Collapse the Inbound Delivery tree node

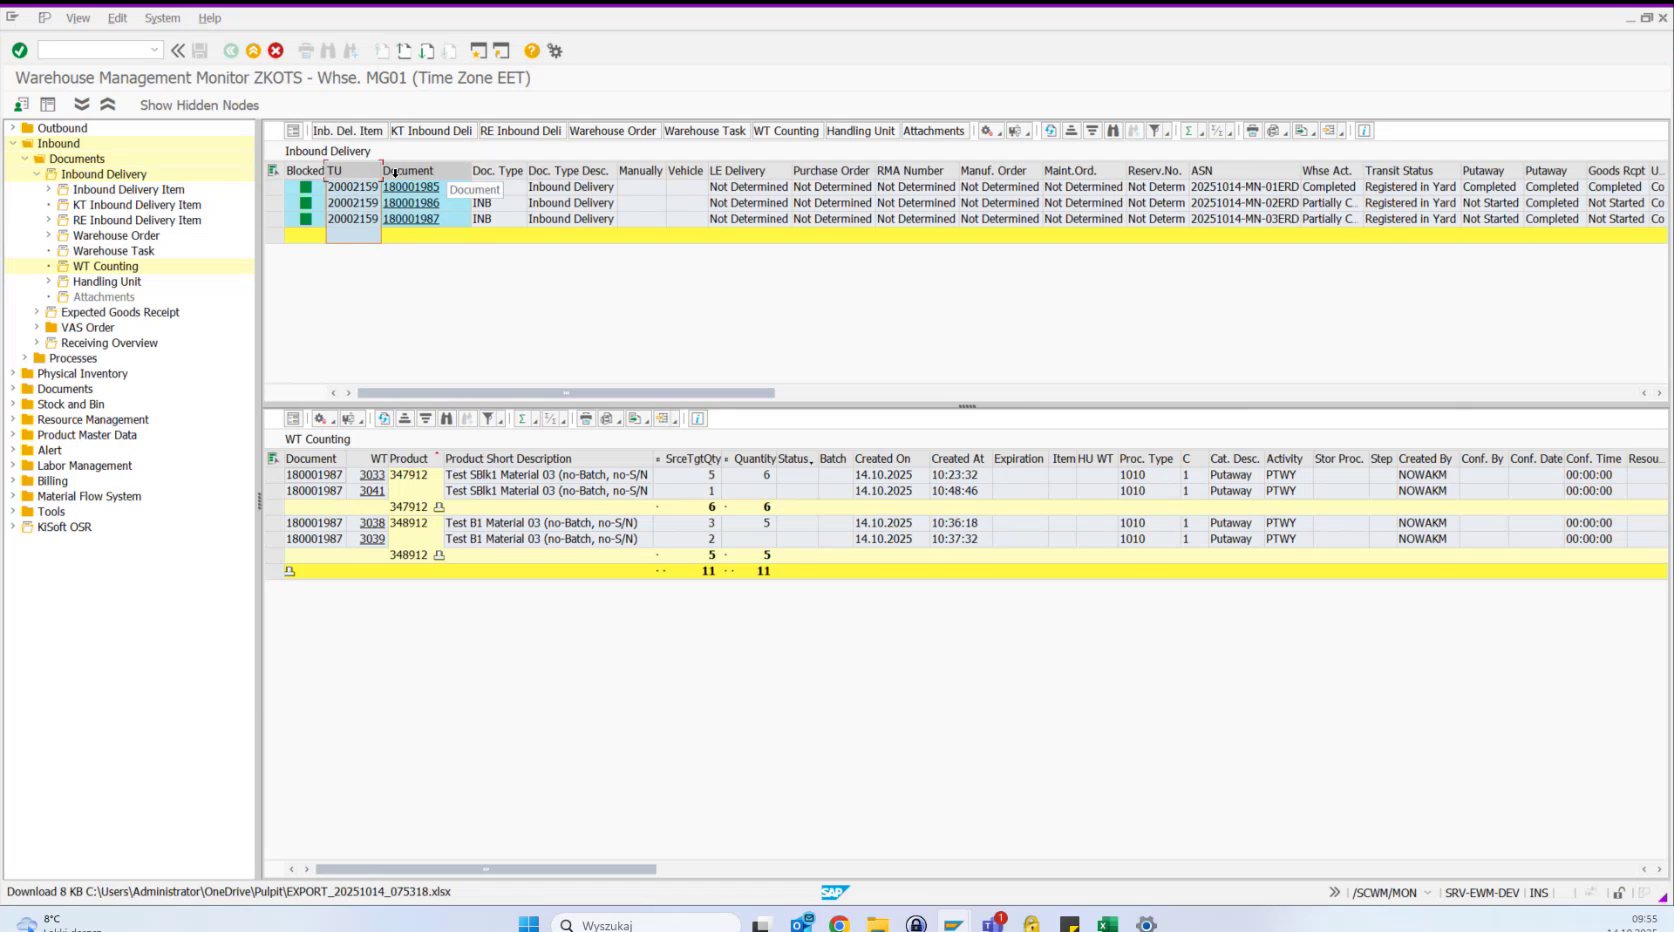[35, 173]
